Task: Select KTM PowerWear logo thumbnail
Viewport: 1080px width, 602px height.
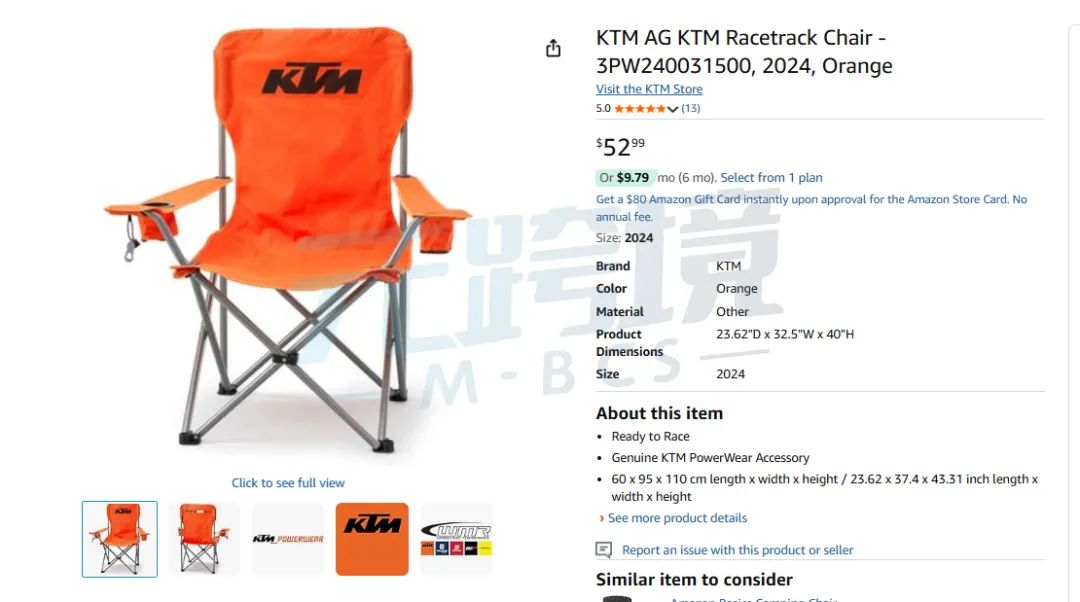Action: (x=288, y=539)
